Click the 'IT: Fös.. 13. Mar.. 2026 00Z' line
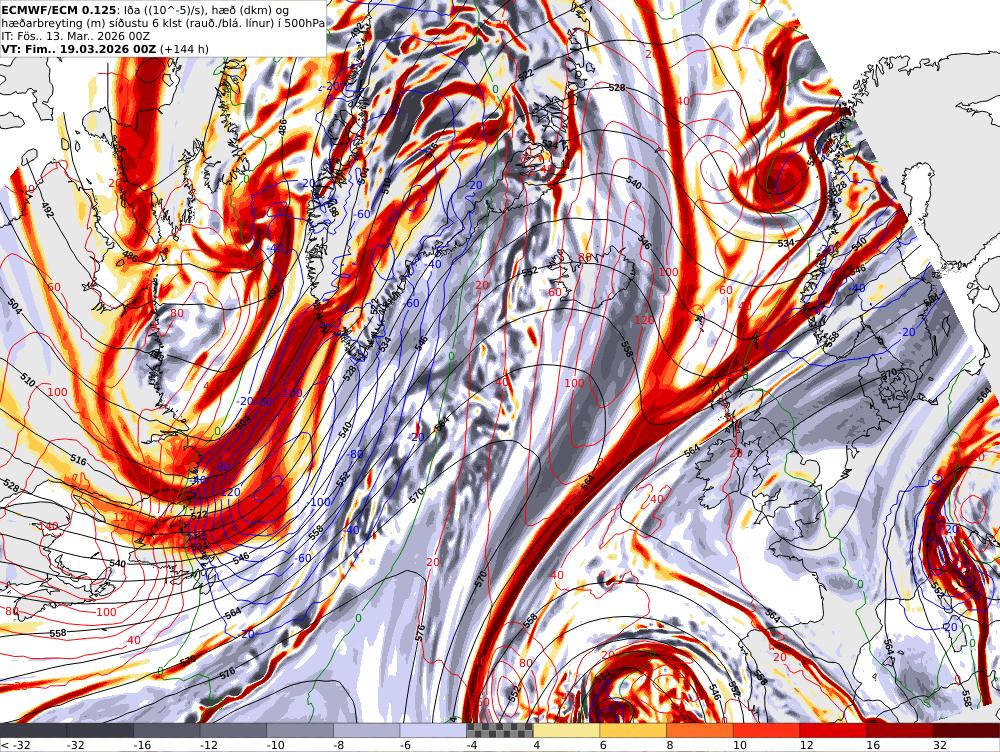The height and width of the screenshot is (752, 1000). (75, 36)
